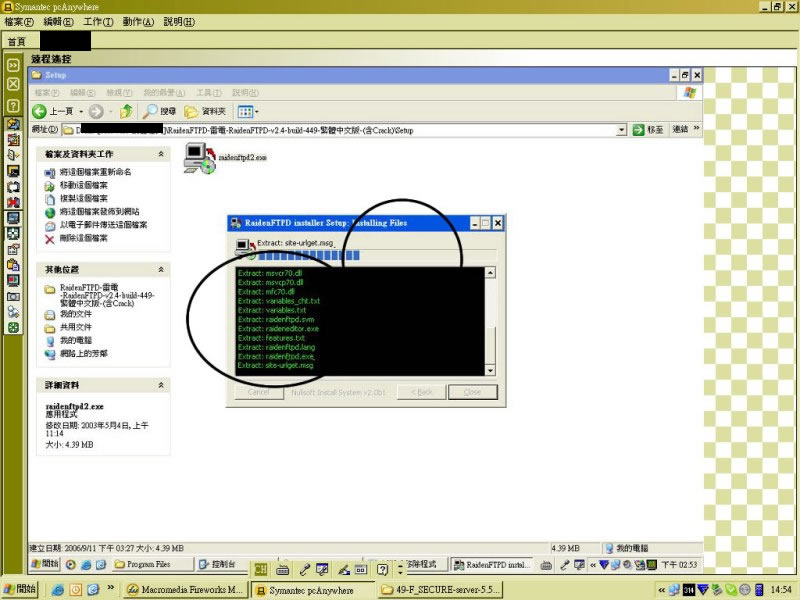The image size is (800, 600).
Task: Open 檔案(F) menu in pcAnywhere
Action: tap(19, 21)
